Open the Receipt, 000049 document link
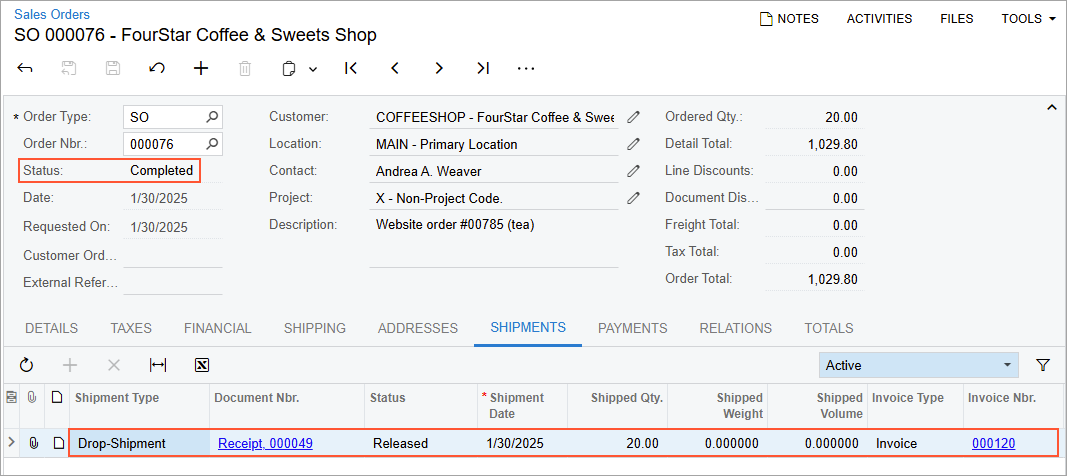The image size is (1067, 476). (265, 443)
